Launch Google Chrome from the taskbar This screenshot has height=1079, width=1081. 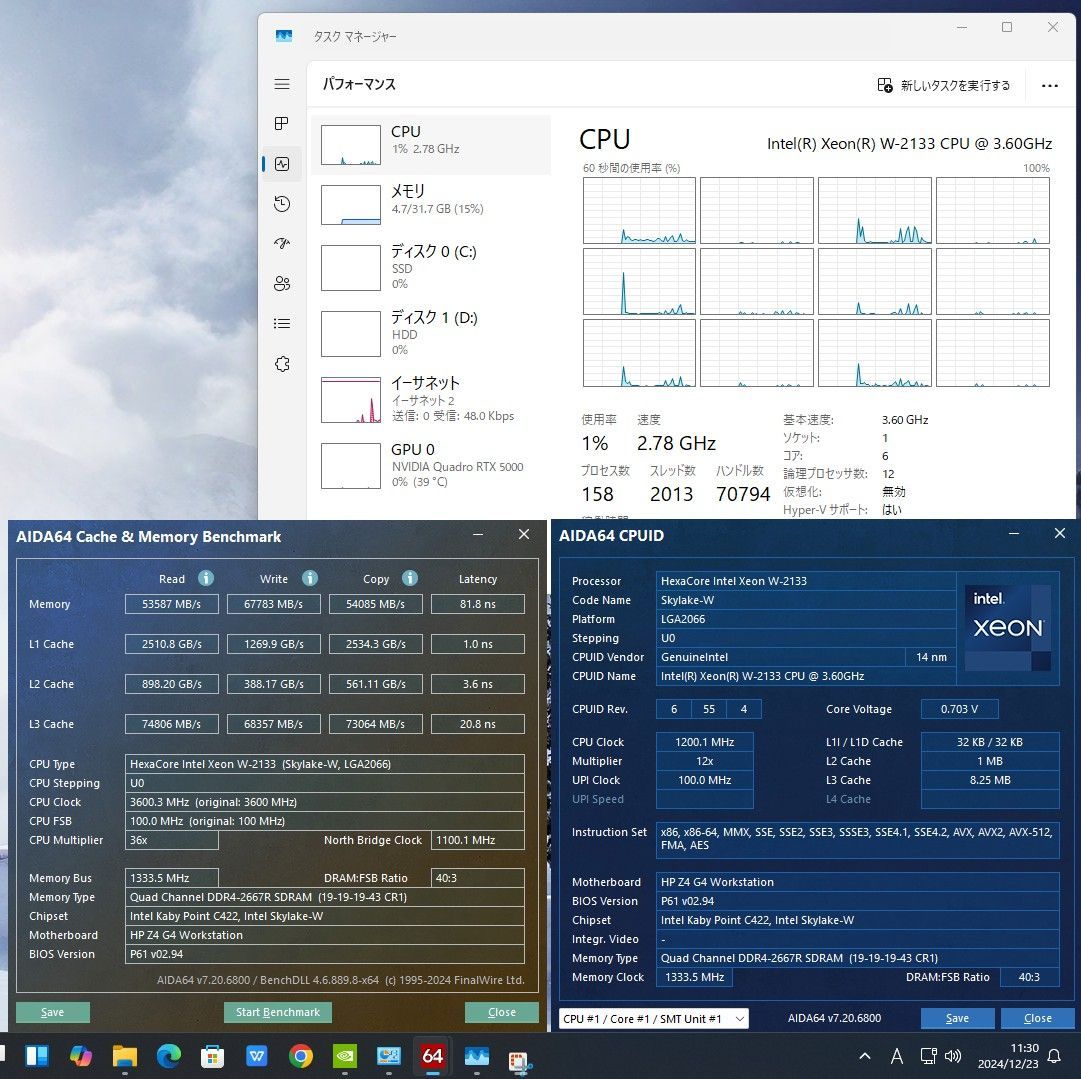click(x=301, y=1056)
